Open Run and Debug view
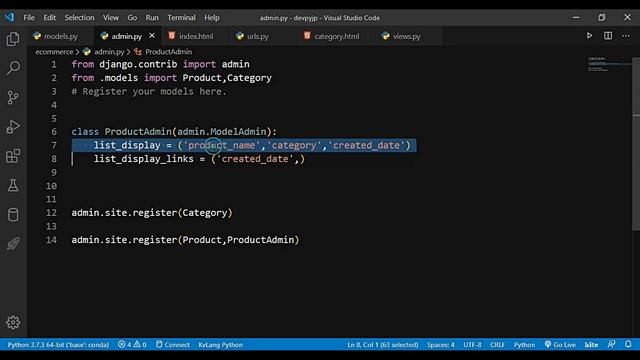 click(x=13, y=127)
